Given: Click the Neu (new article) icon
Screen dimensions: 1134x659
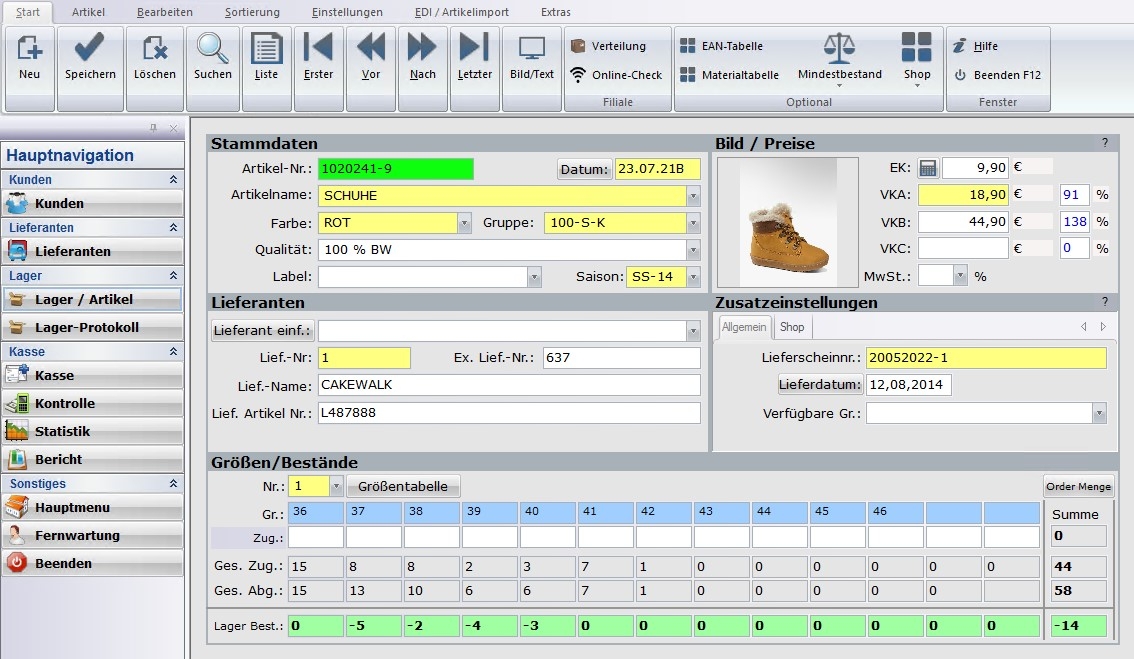Looking at the screenshot, I should click(30, 48).
